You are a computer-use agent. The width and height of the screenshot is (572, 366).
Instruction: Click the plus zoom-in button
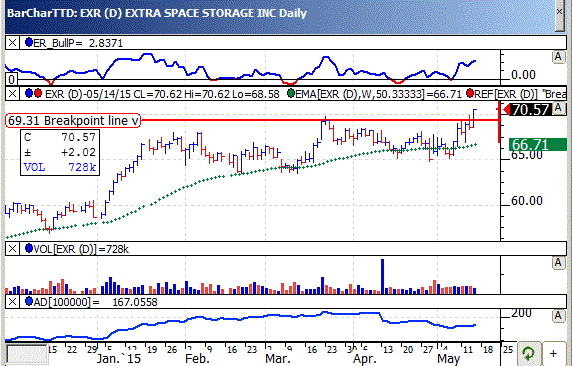[x=554, y=353]
